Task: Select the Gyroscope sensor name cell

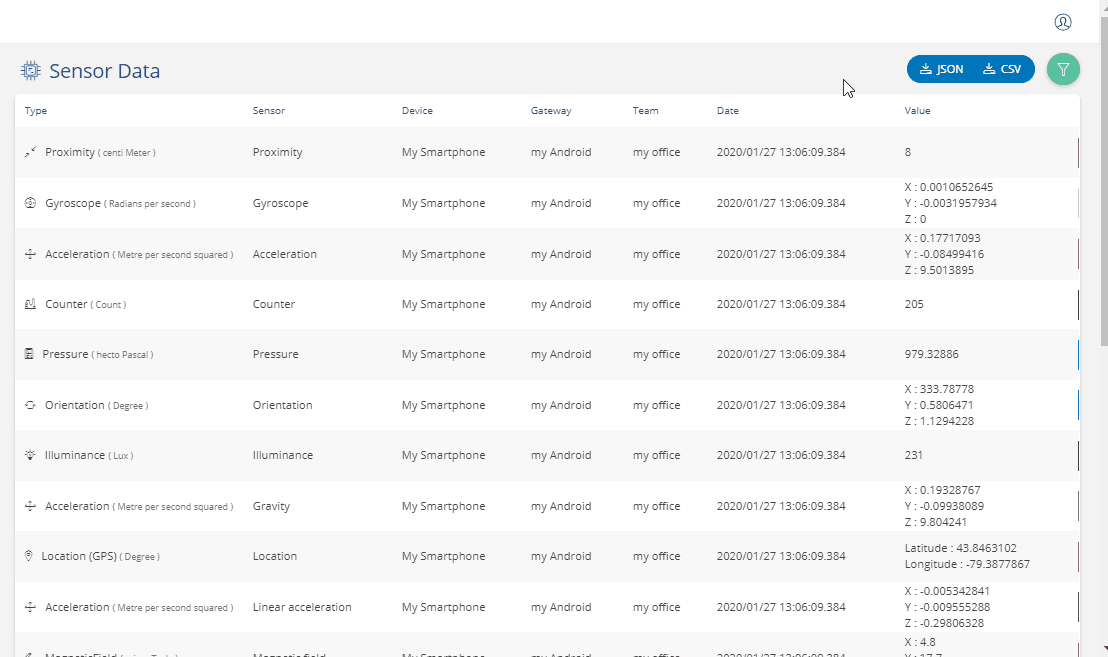Action: click(281, 203)
